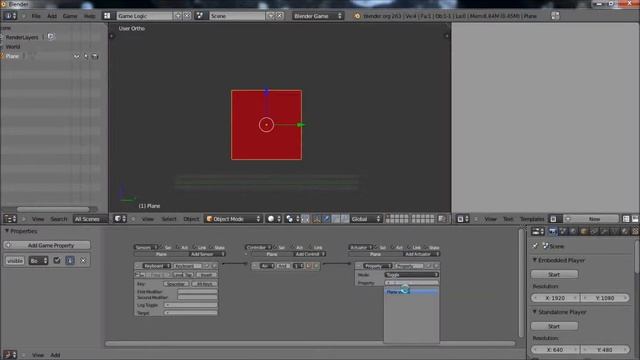Open the Object Mode dropdown
This screenshot has height=360, width=640.
click(x=233, y=219)
